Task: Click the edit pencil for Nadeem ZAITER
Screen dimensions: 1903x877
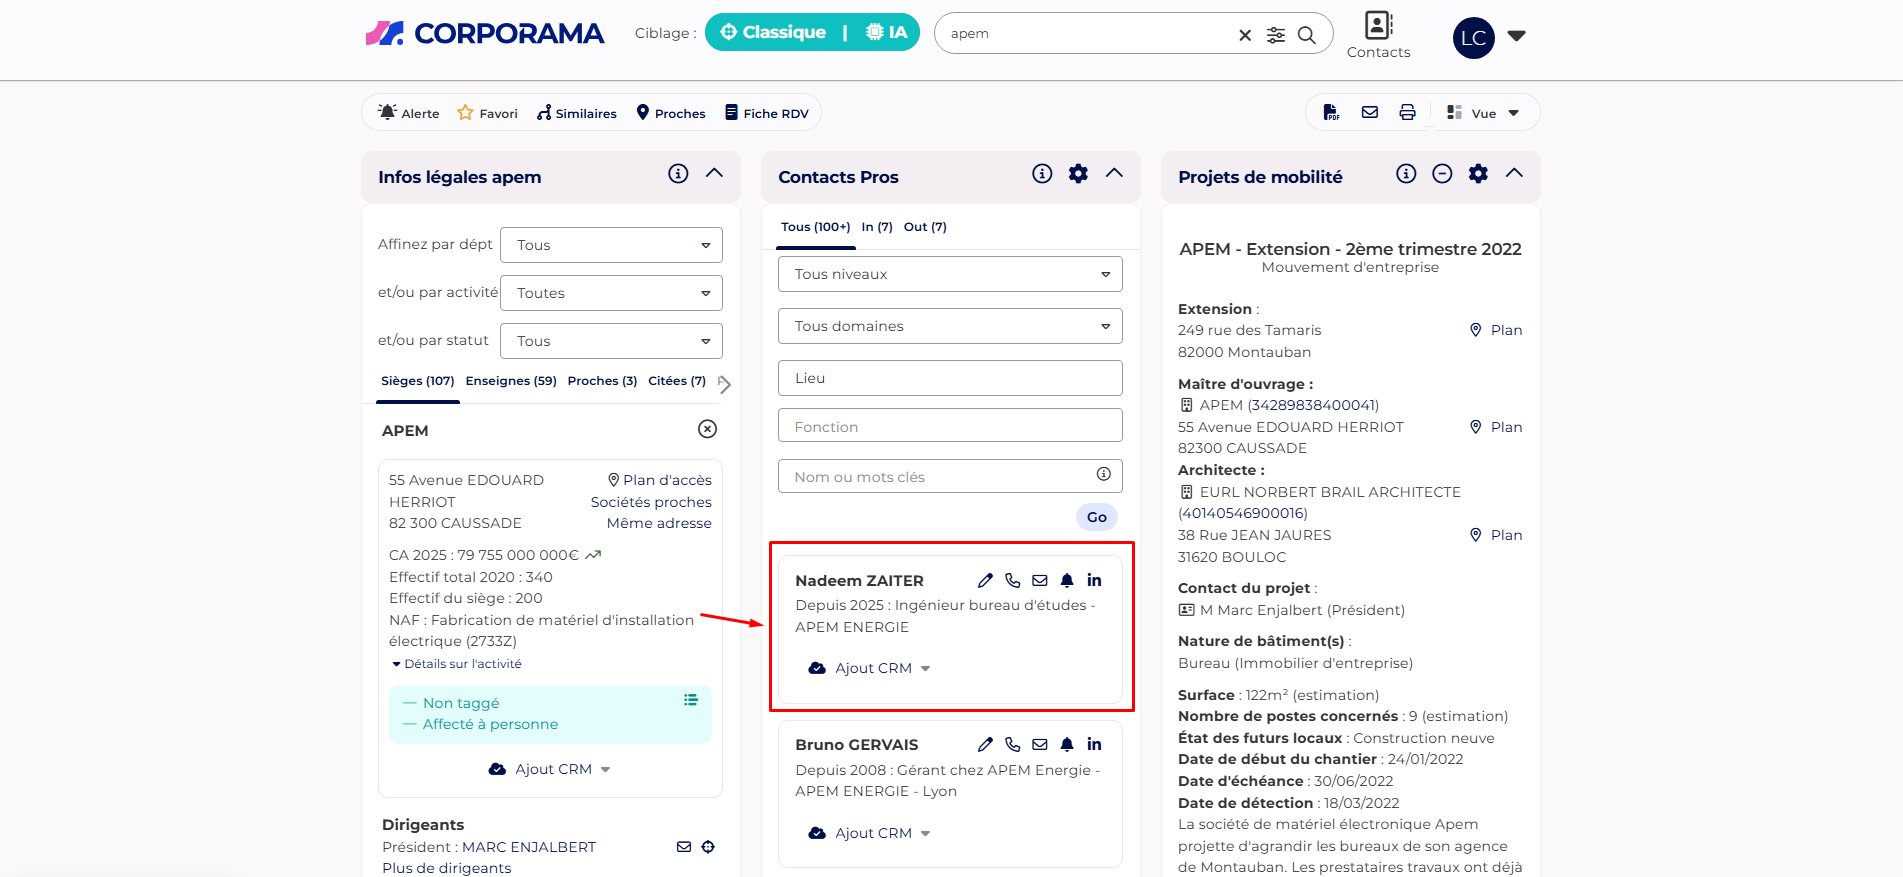Action: click(985, 580)
